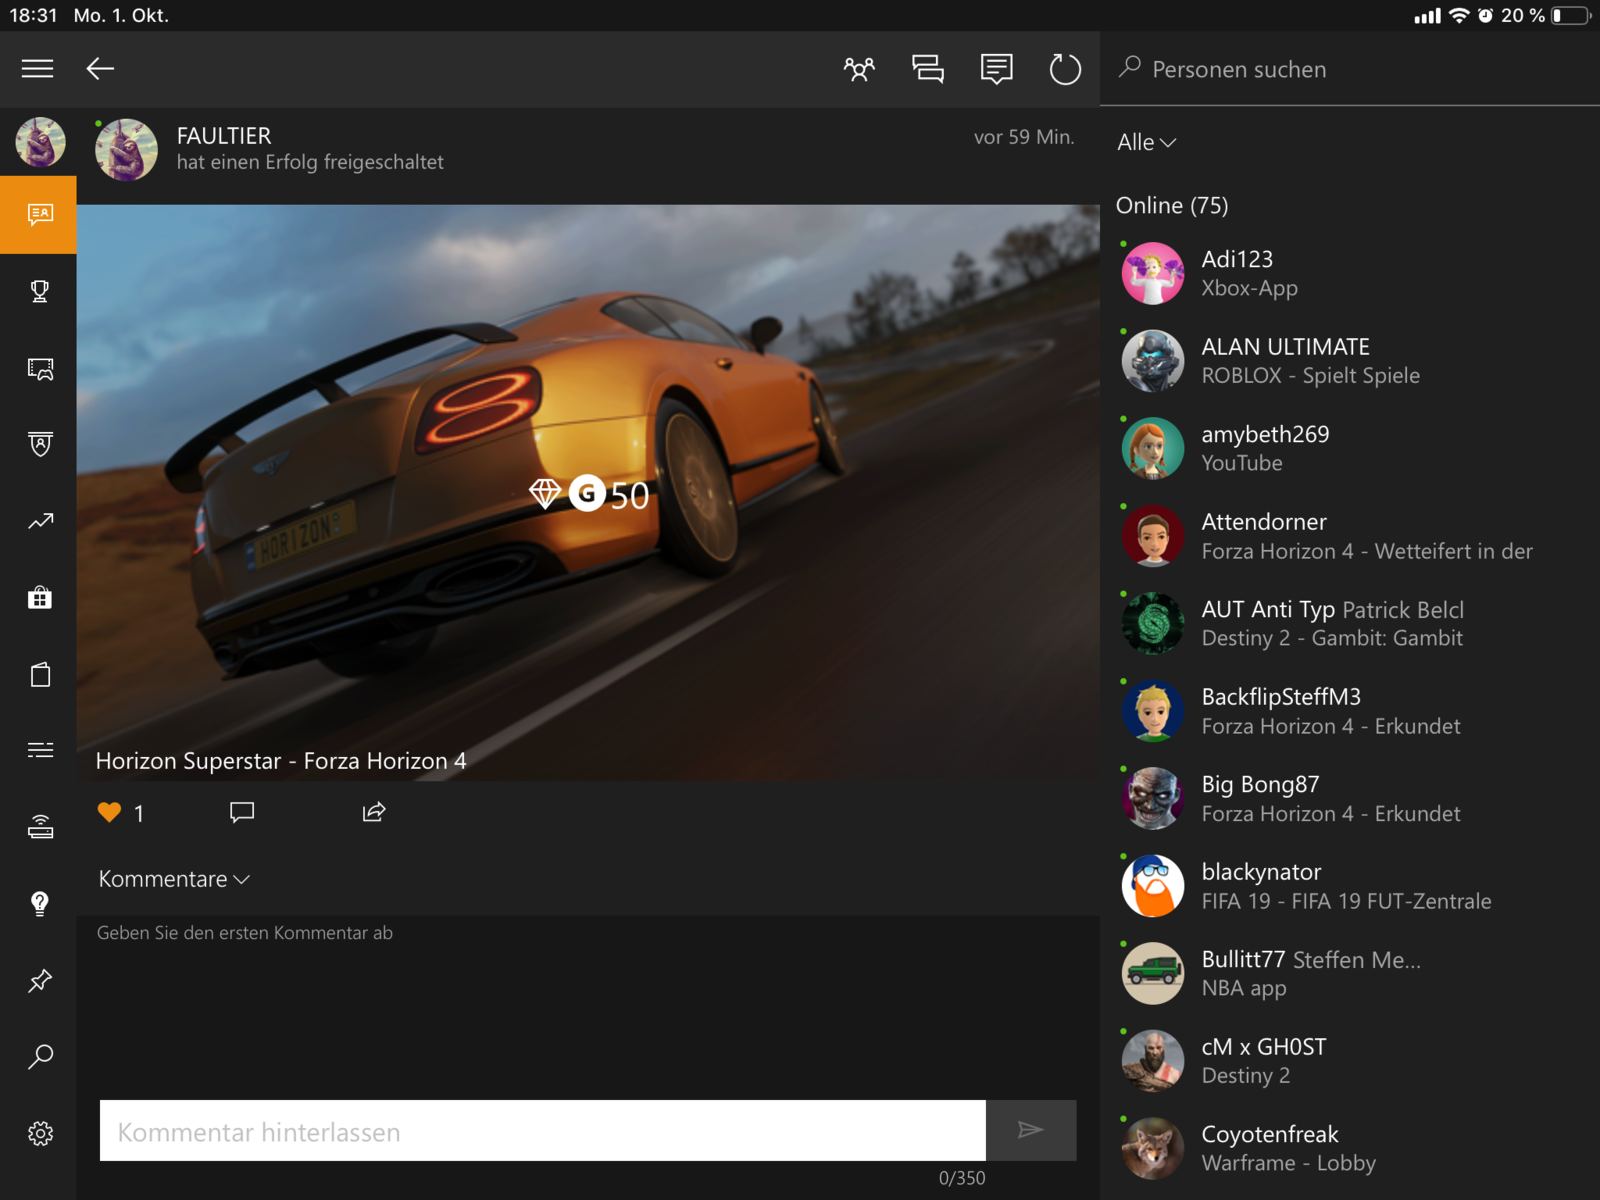Open the friends group icon in top bar

859,69
